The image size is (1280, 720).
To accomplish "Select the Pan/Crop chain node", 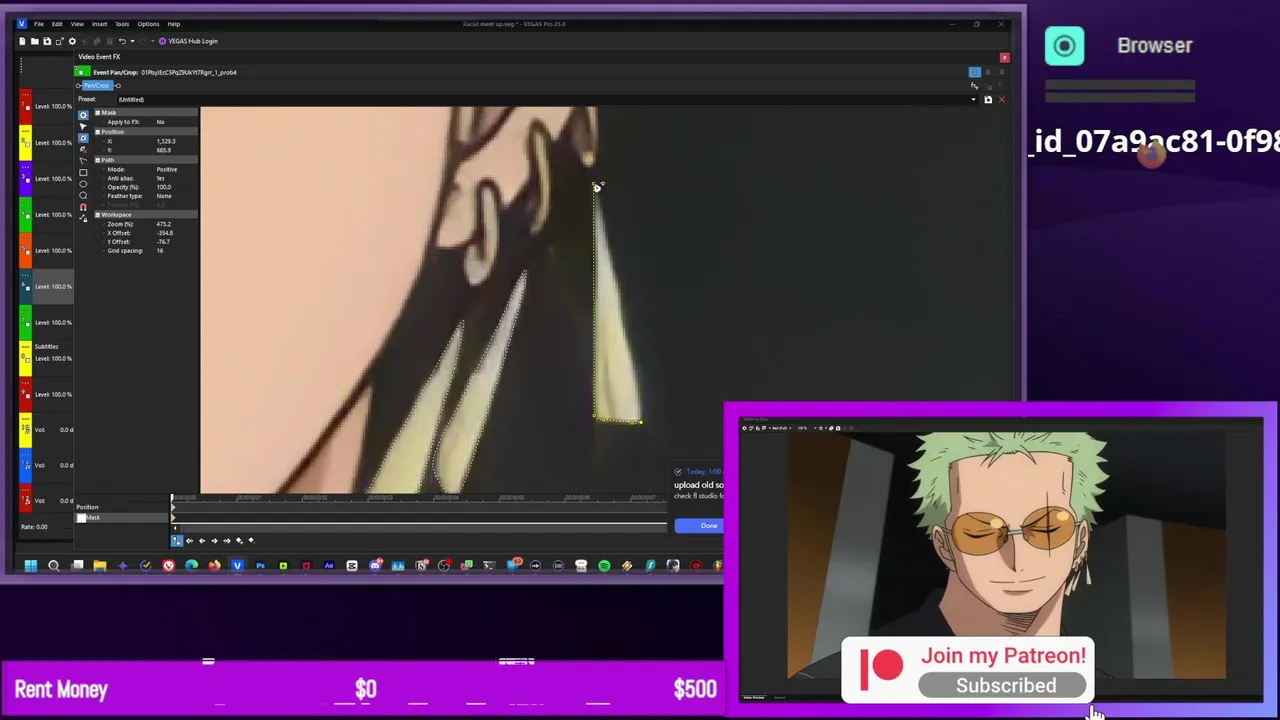I will coord(97,85).
